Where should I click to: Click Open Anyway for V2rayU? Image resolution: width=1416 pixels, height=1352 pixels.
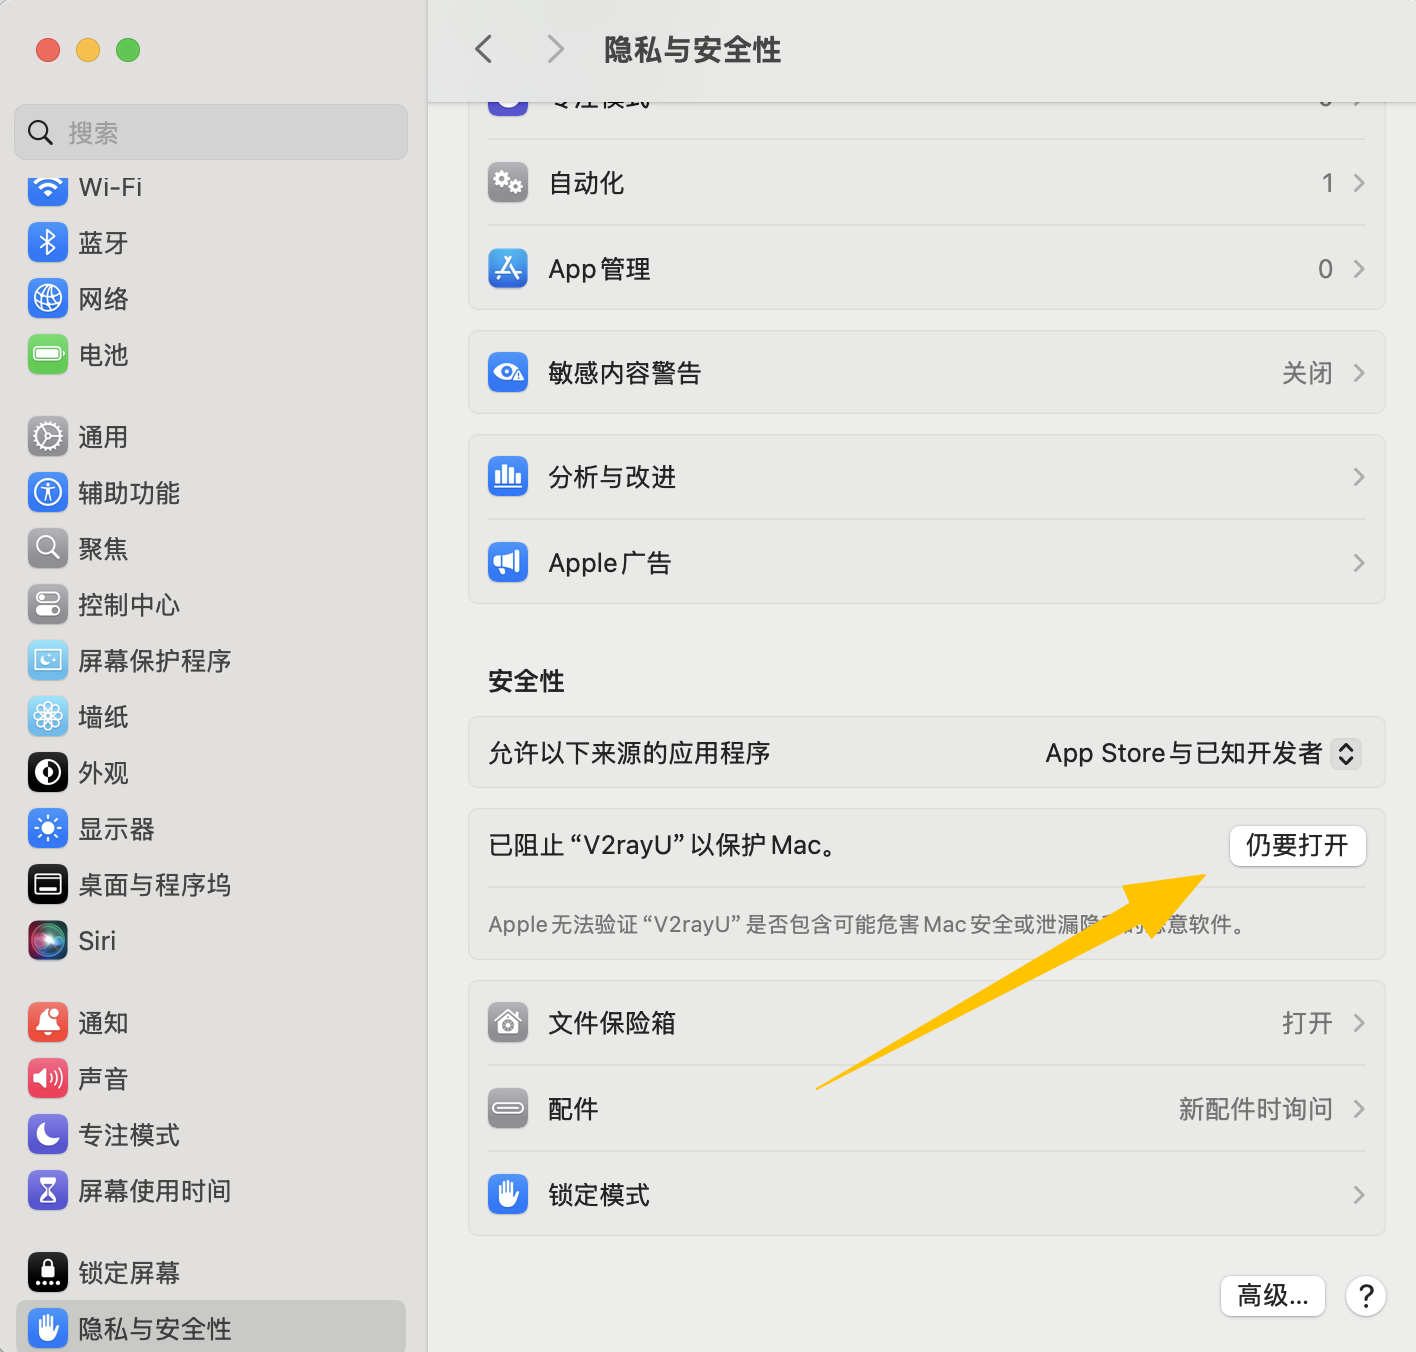coord(1297,846)
